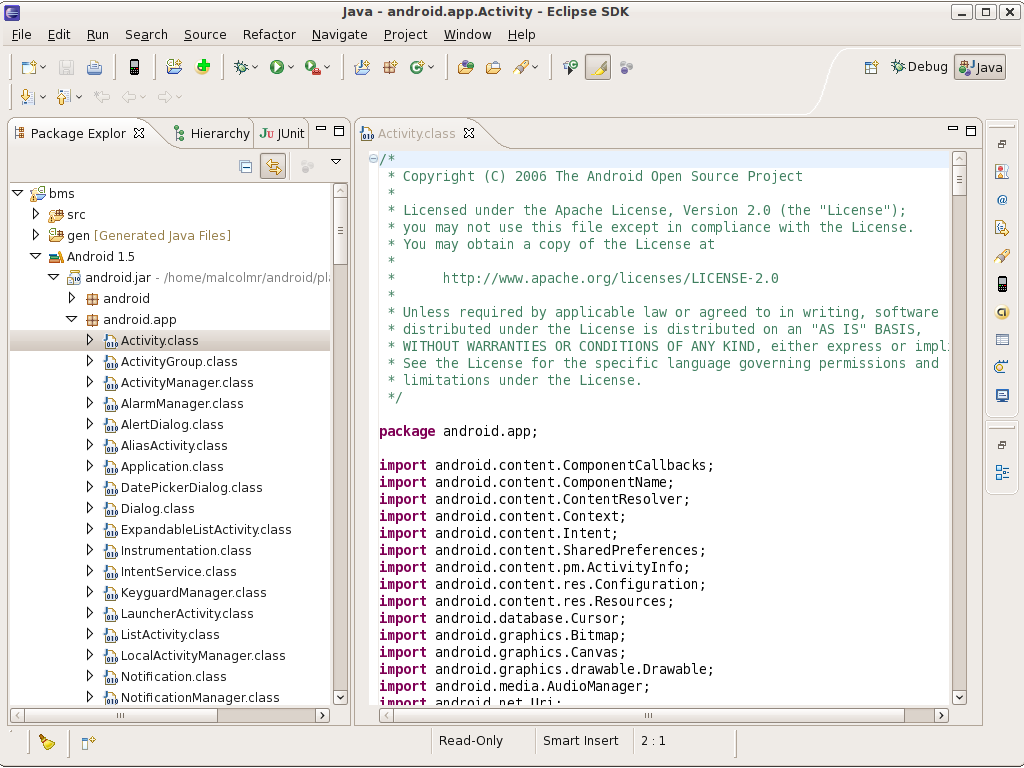Toggle Link with Editor in Package Explorer
This screenshot has width=1024, height=768.
coord(274,166)
